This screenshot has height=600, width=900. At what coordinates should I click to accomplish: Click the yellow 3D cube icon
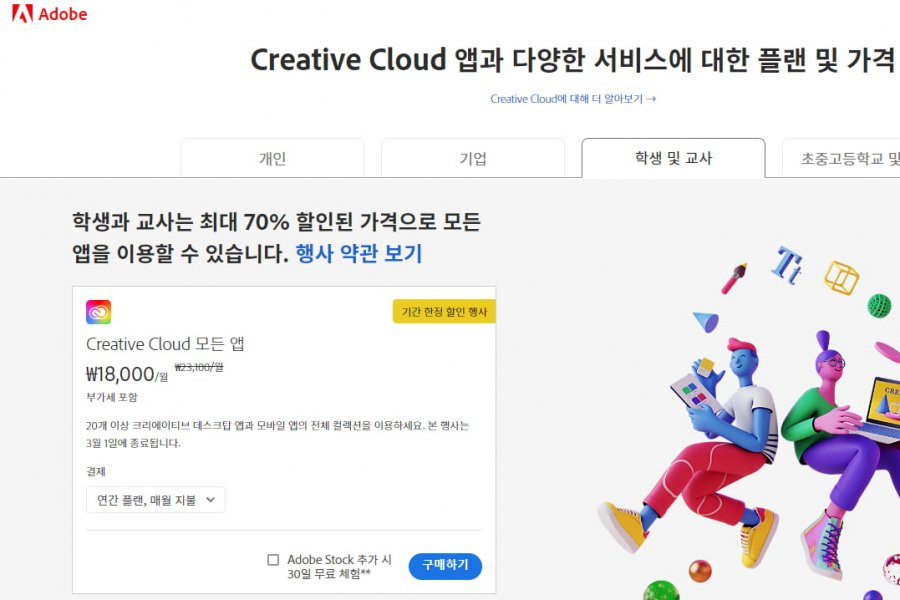(841, 277)
